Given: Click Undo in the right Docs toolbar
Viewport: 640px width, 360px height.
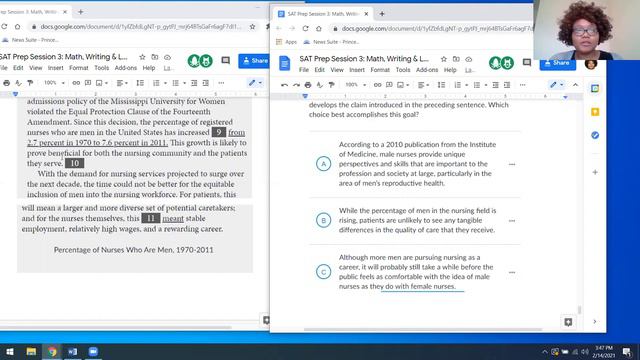Looking at the screenshot, I should [284, 85].
